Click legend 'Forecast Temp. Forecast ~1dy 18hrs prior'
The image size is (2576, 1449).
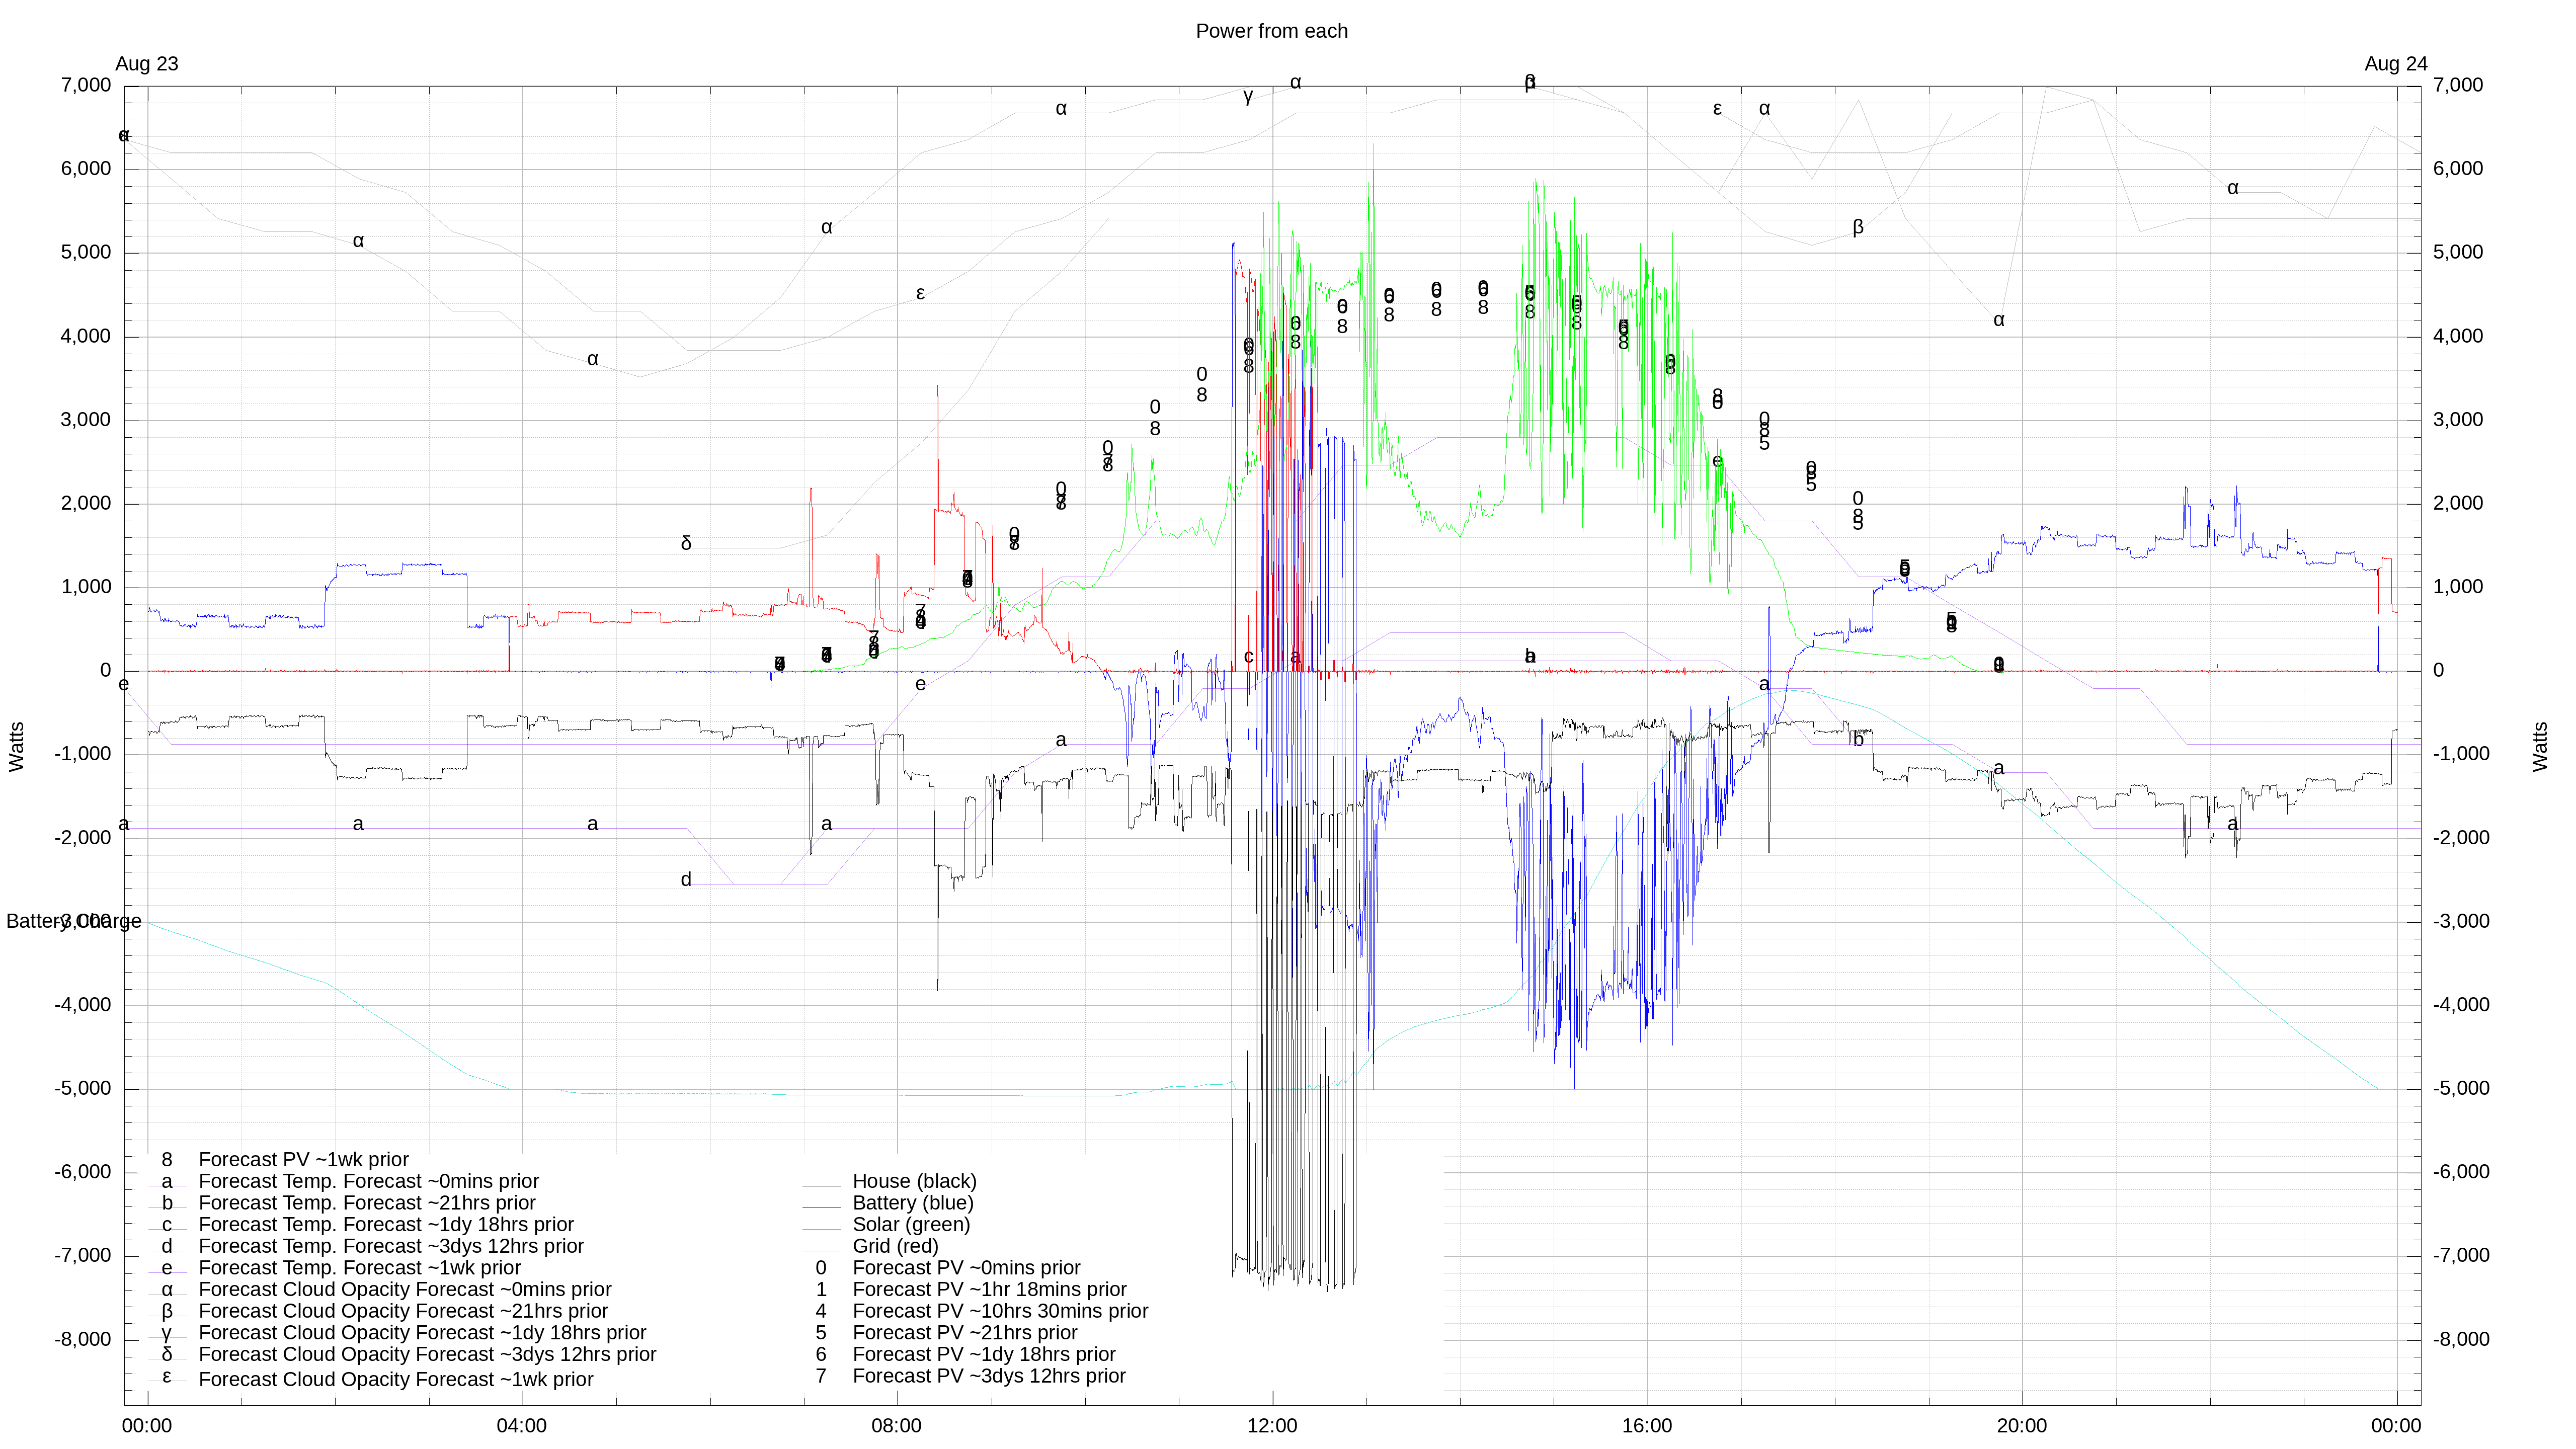coord(386,1225)
